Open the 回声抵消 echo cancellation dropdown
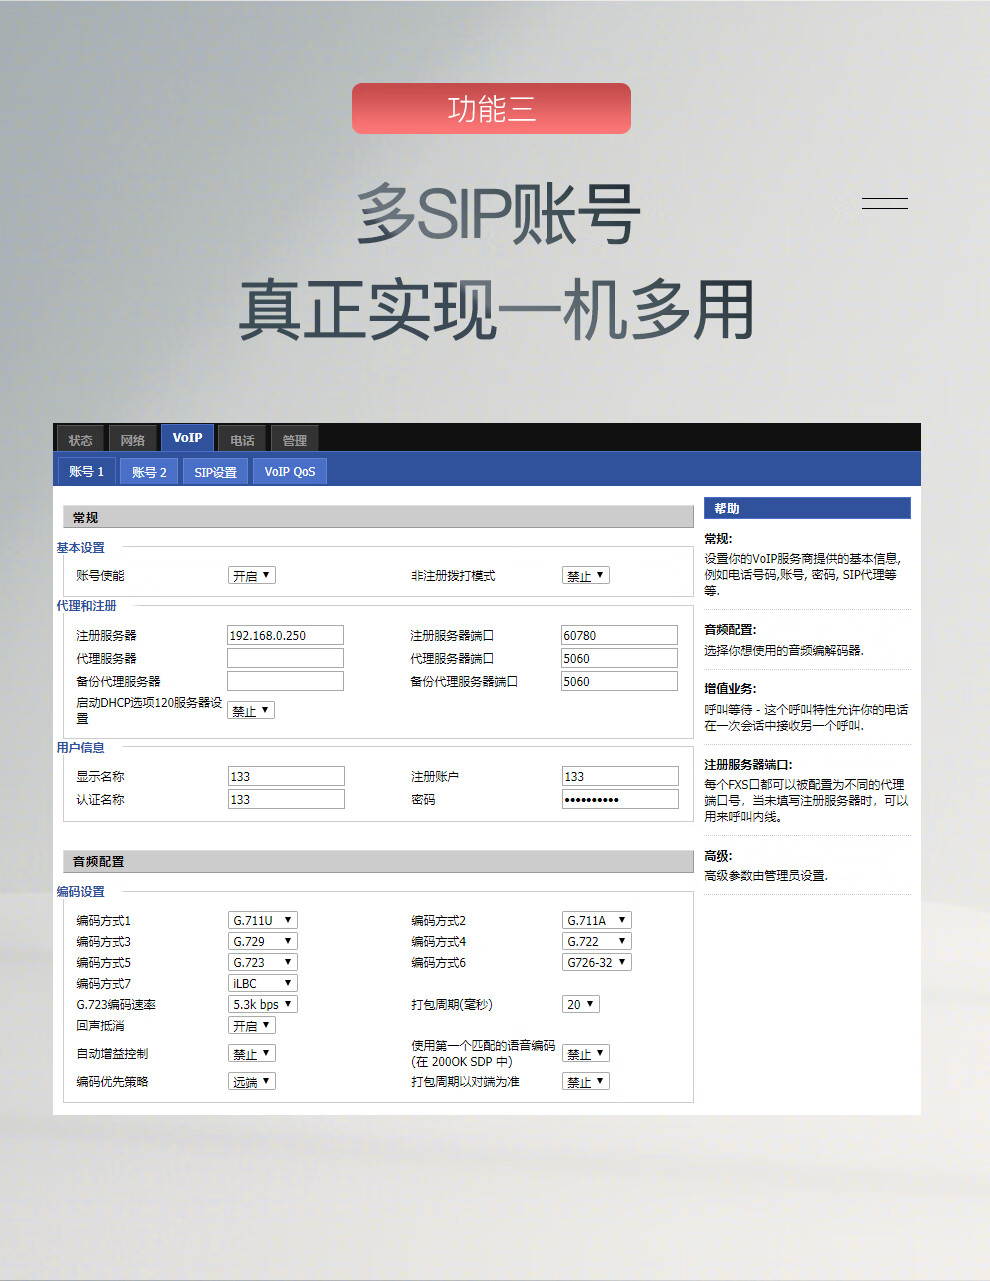Viewport: 990px width, 1281px height. 251,1025
